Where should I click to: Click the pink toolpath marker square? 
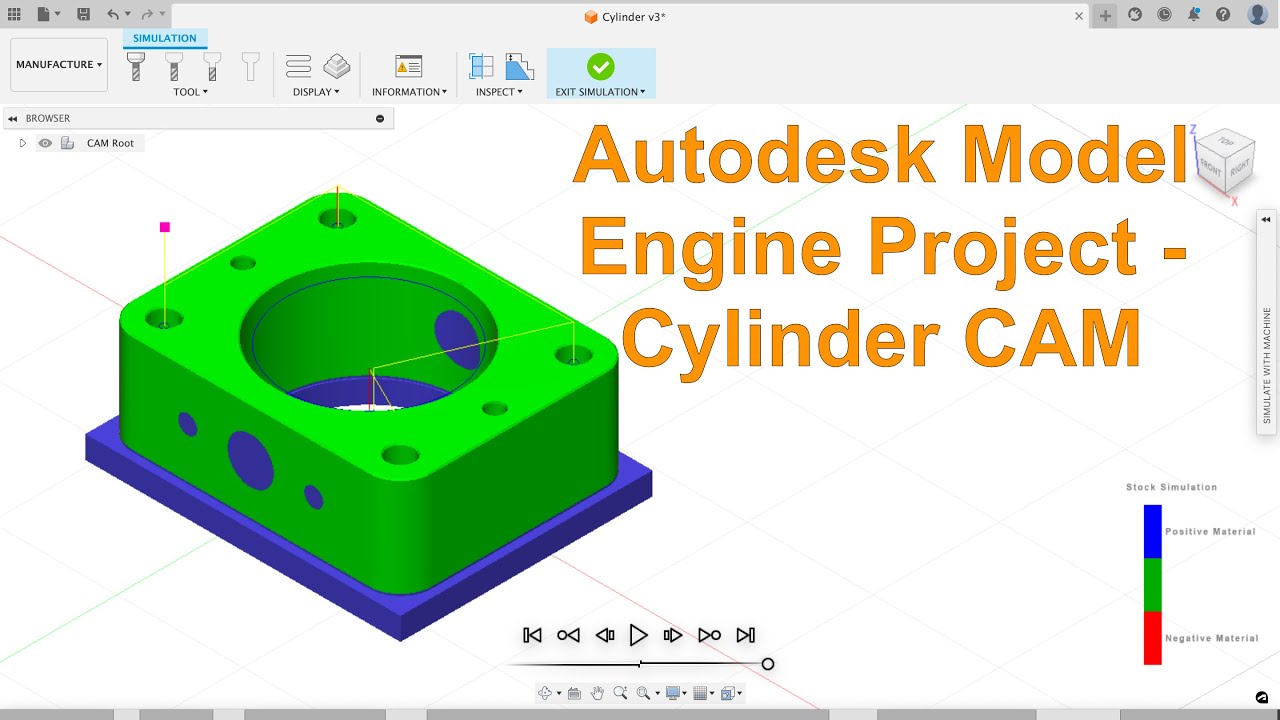point(165,227)
